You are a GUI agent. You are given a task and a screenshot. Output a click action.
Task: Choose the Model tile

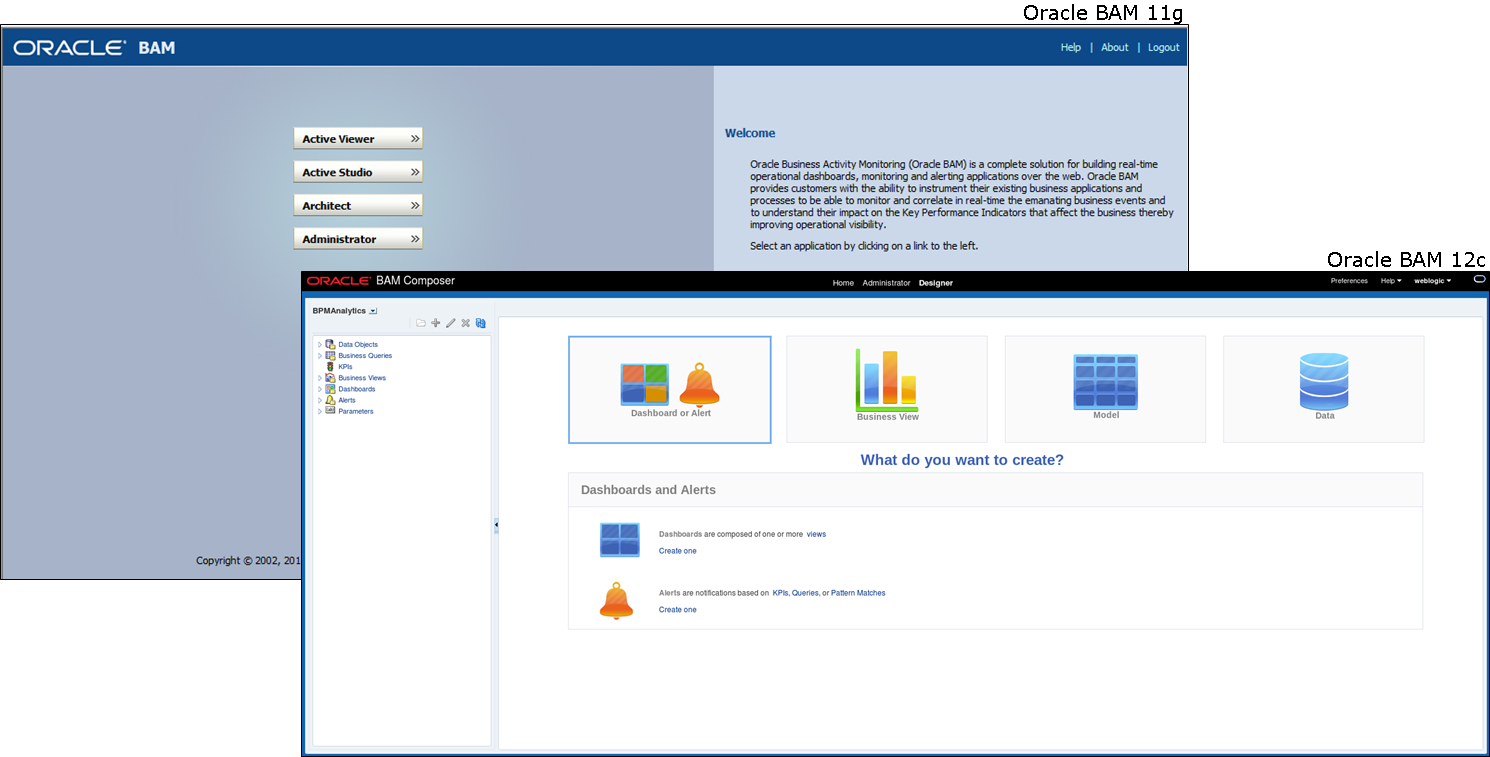pos(1104,389)
